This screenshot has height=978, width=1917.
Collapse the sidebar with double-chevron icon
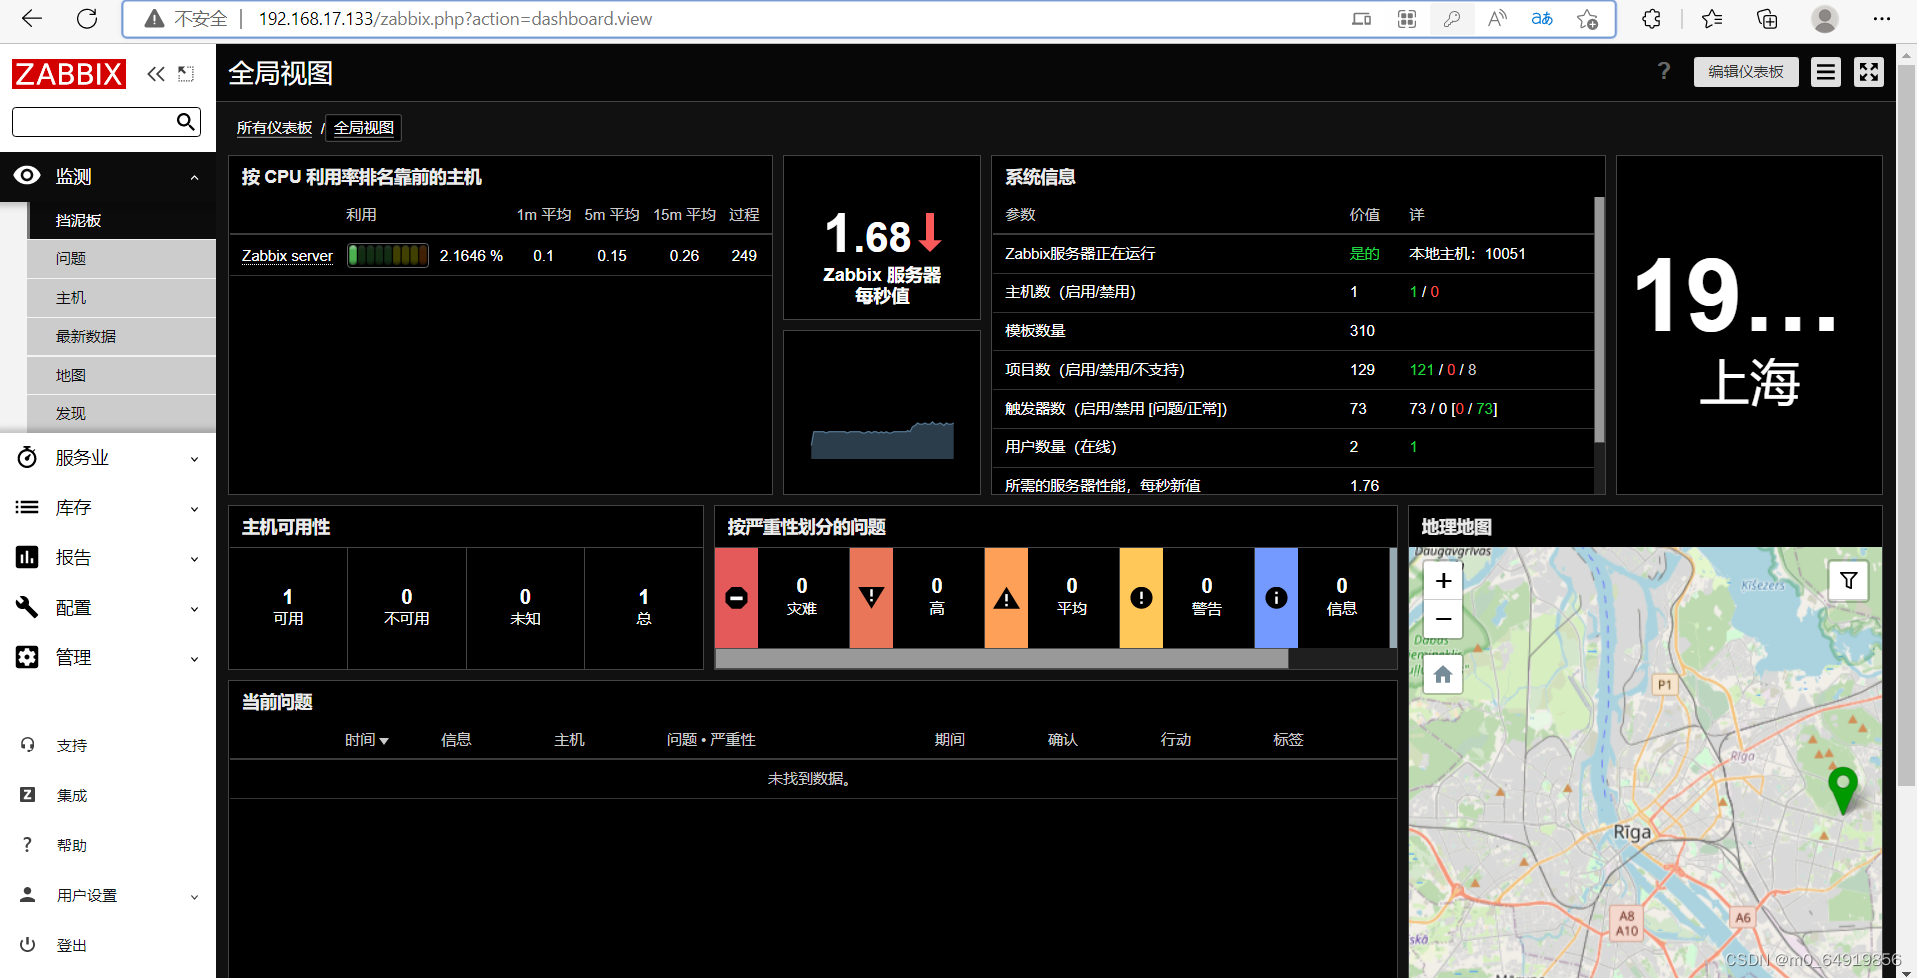click(156, 74)
